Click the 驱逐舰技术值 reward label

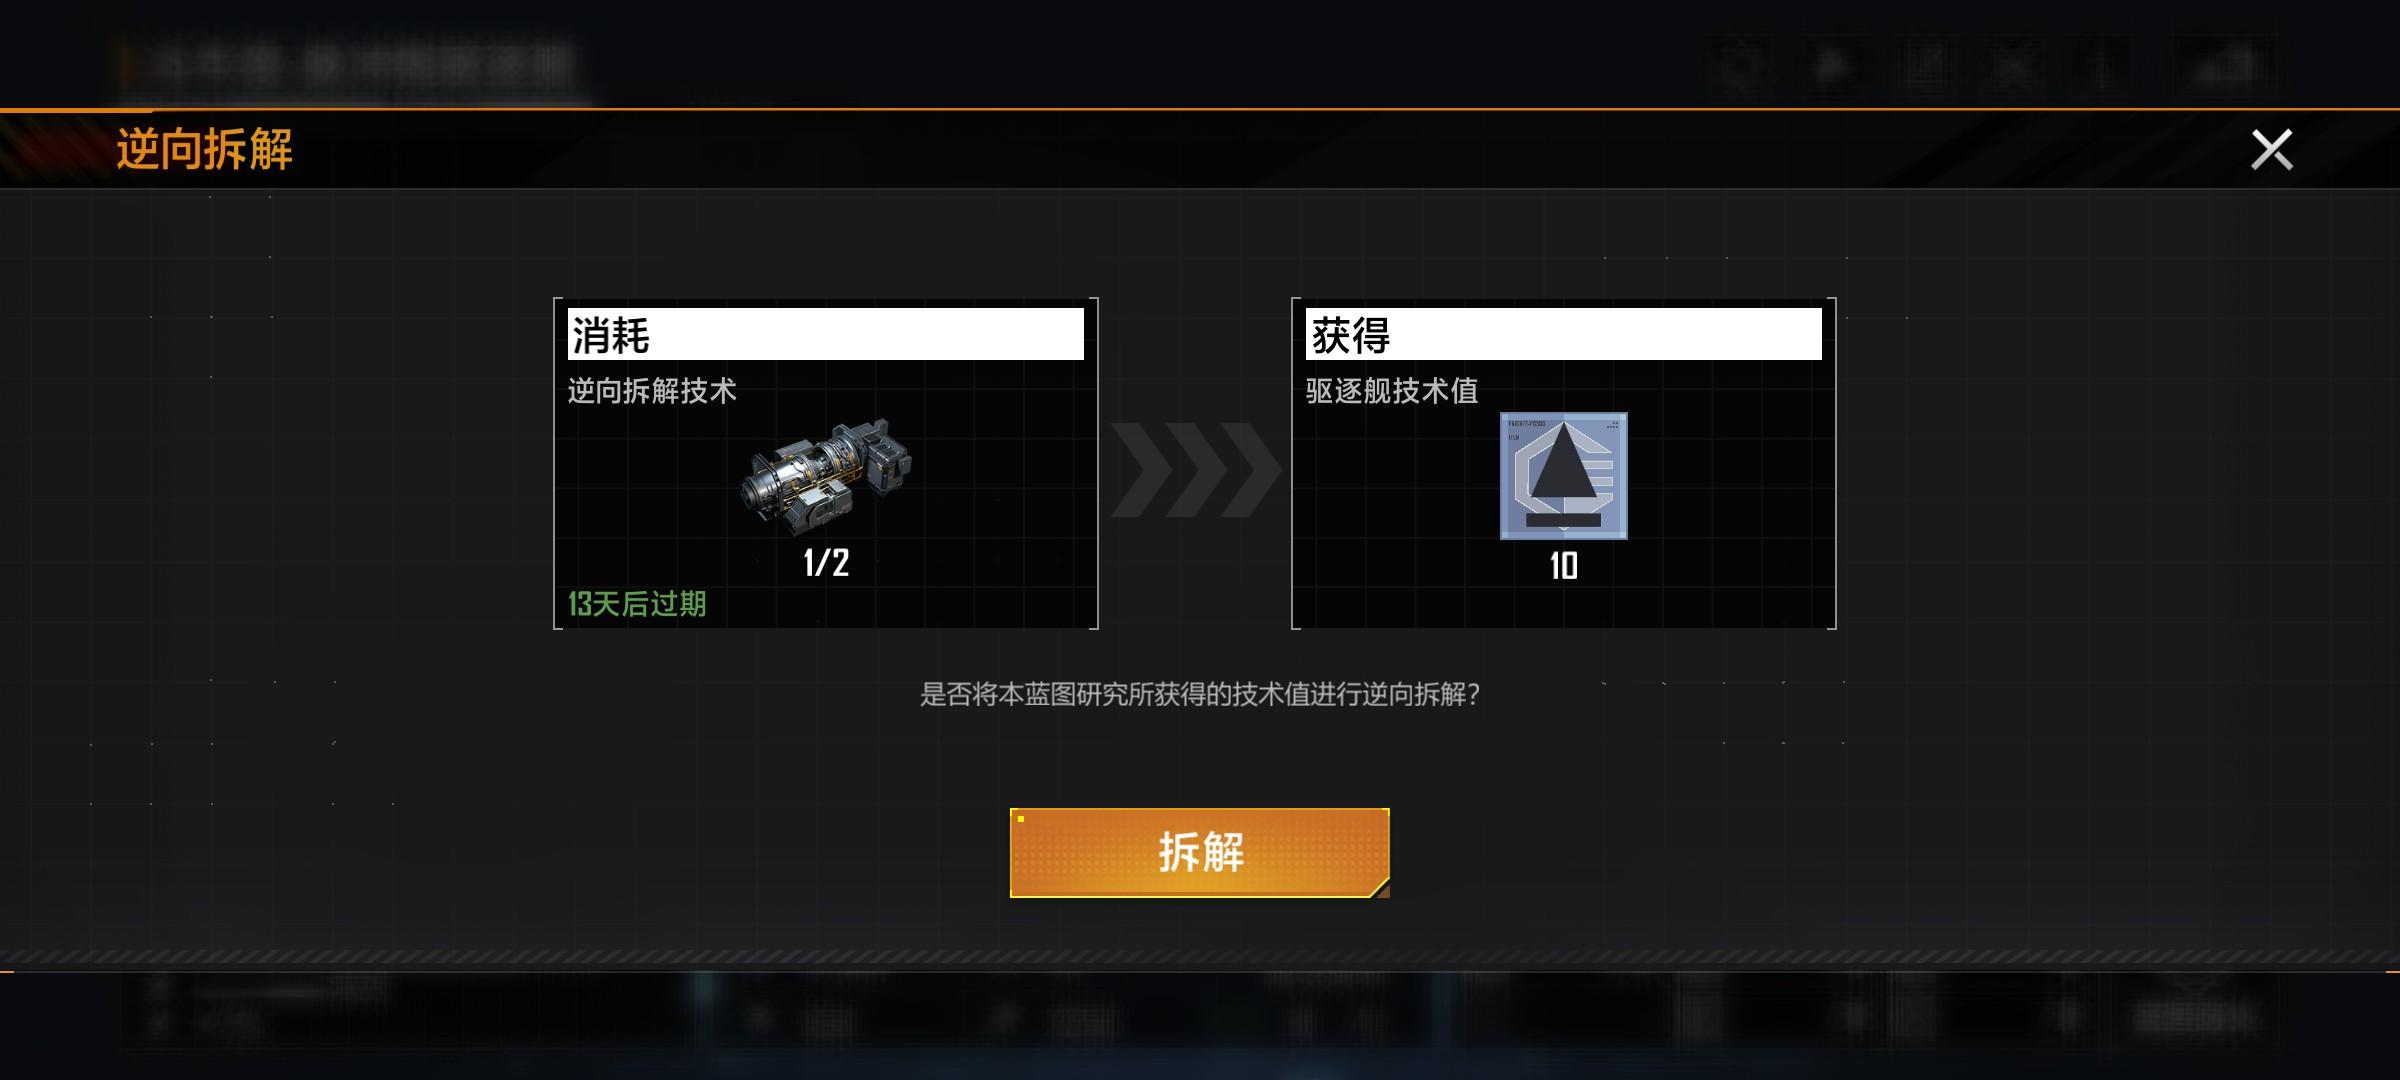1391,391
